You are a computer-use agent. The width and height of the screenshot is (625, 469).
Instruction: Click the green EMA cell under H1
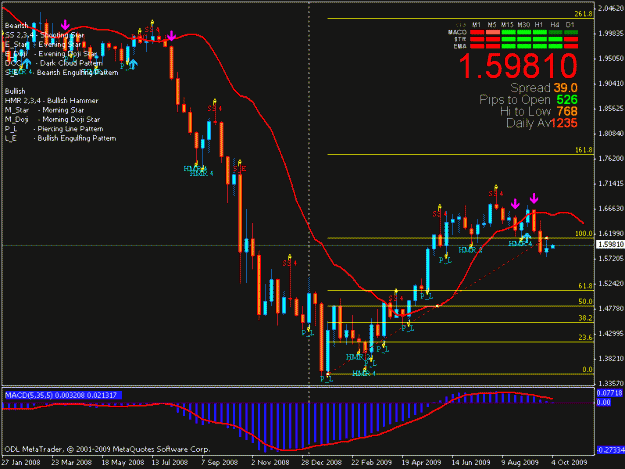point(539,47)
